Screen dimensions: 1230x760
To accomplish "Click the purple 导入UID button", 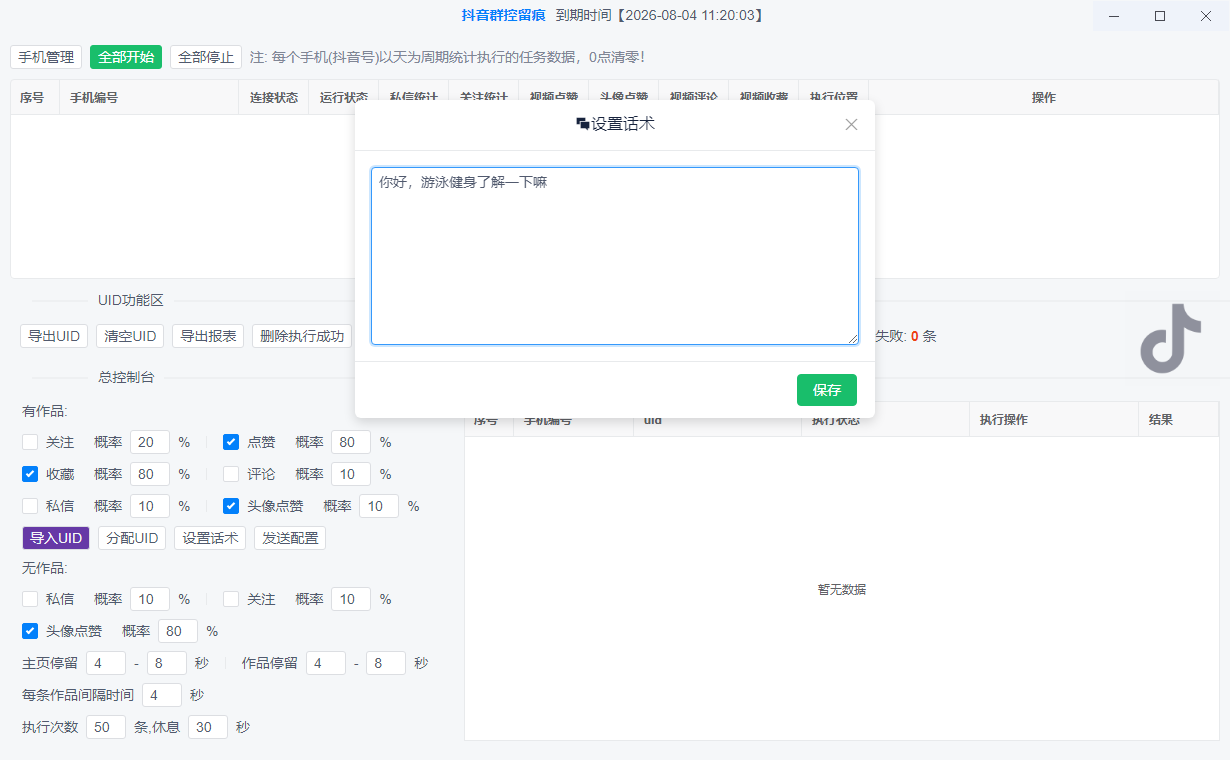I will tap(56, 538).
